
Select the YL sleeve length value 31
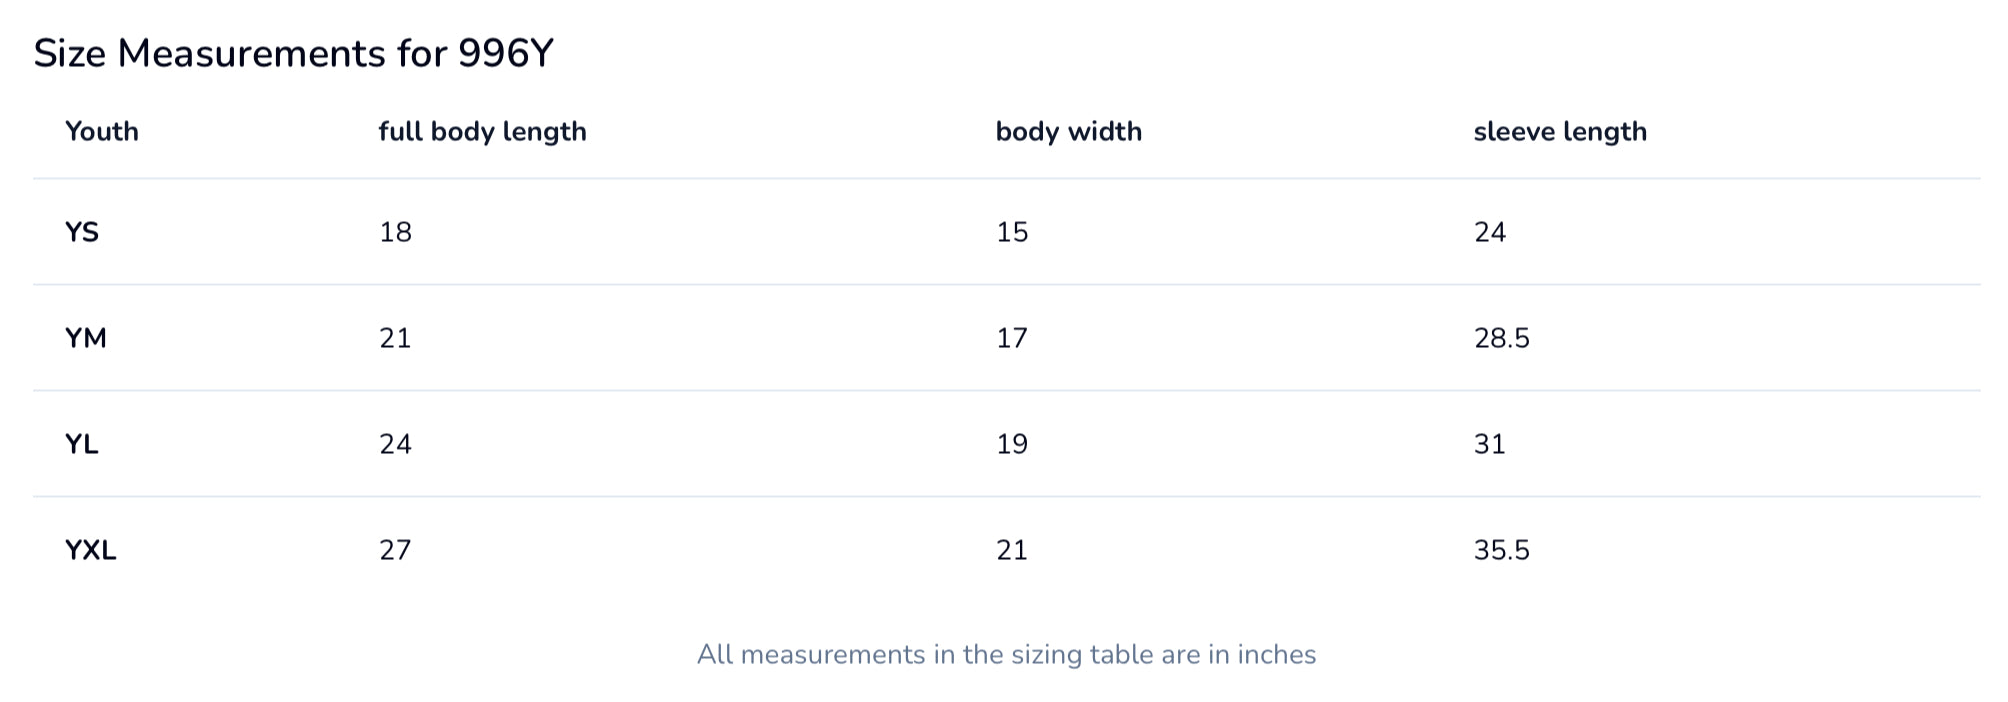coord(1489,444)
